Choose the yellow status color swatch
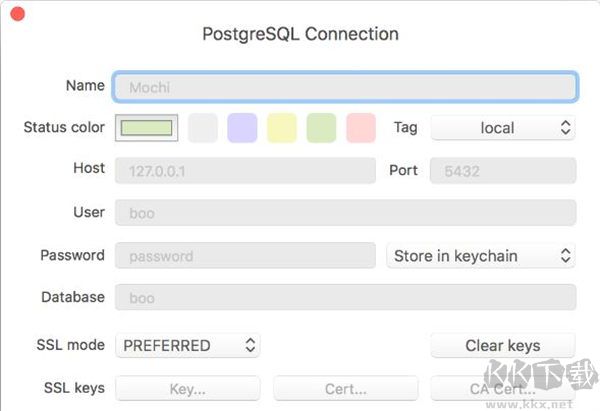 tap(282, 128)
